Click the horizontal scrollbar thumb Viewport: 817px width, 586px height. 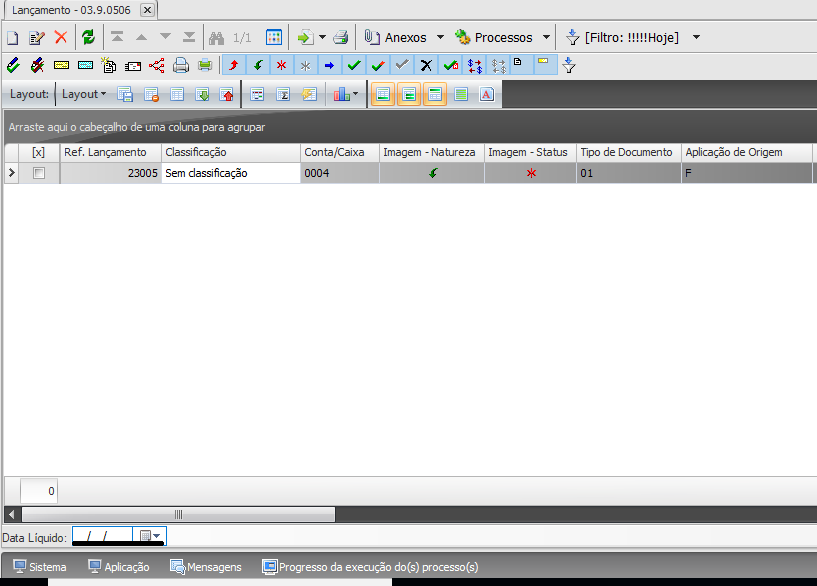[178, 515]
